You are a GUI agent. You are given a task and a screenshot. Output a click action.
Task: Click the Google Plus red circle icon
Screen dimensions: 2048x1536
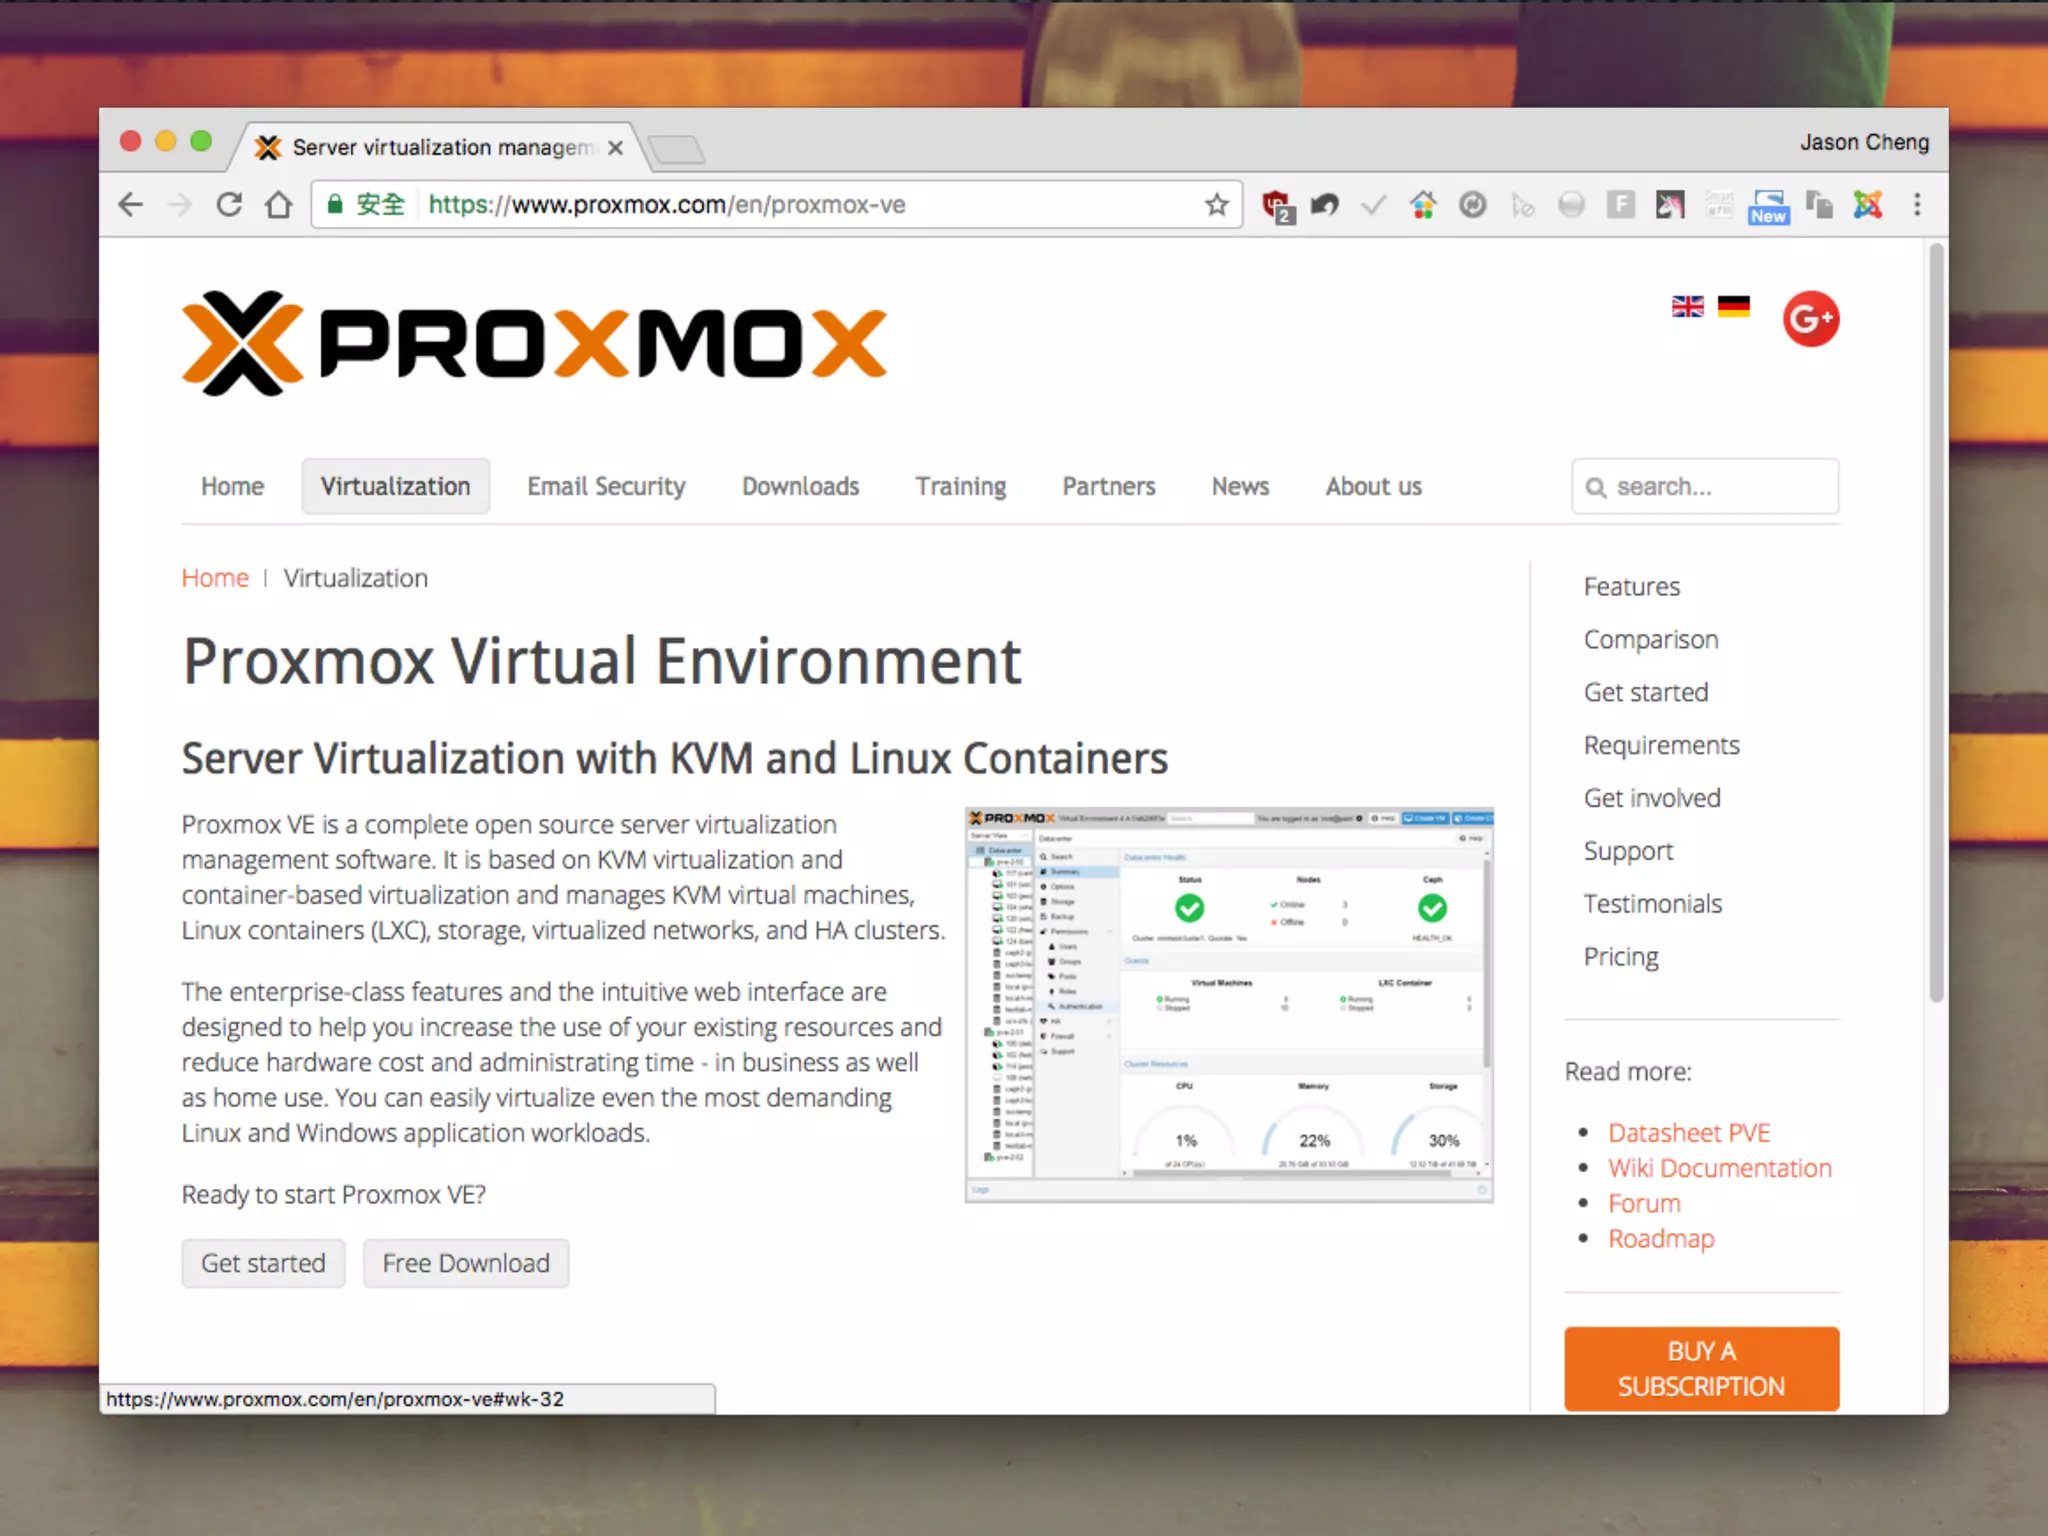click(x=1810, y=319)
